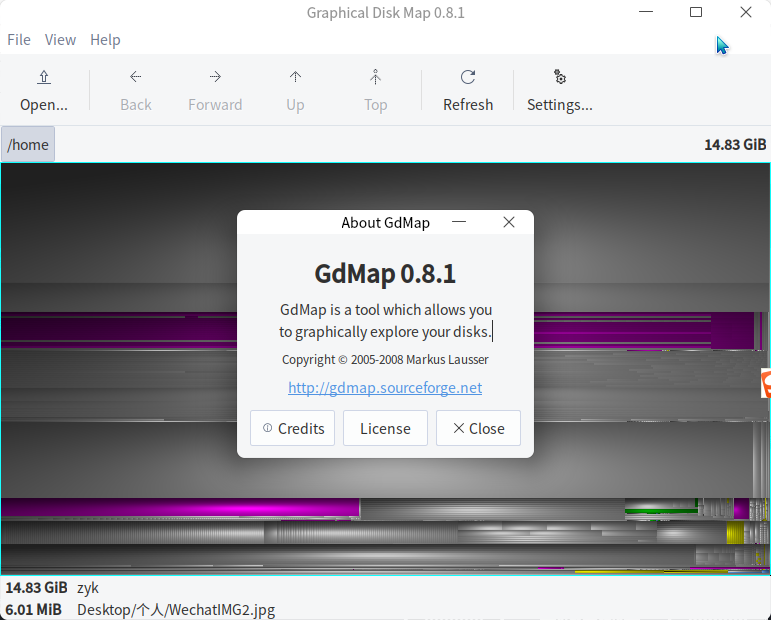Click the GdMap 0.8.1 heading

tap(385, 274)
